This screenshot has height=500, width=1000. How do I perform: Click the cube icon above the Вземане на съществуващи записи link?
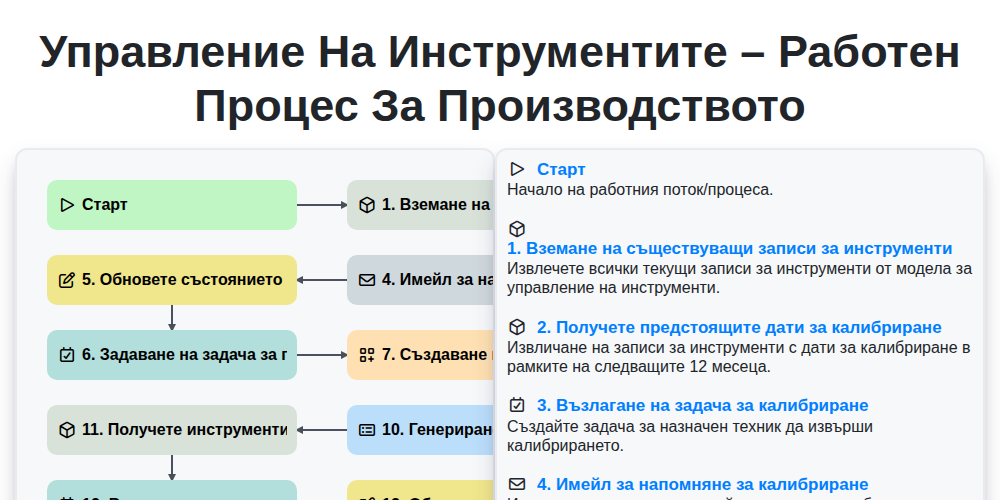pos(517,228)
